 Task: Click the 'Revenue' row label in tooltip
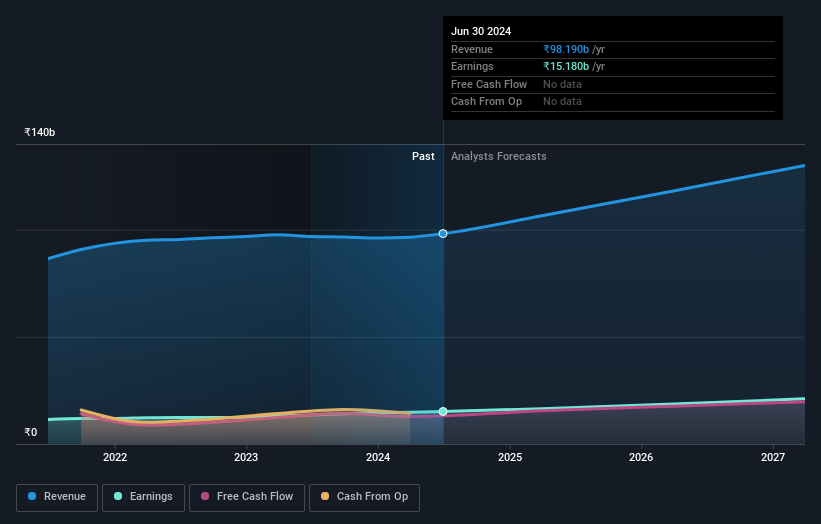pyautogui.click(x=472, y=49)
